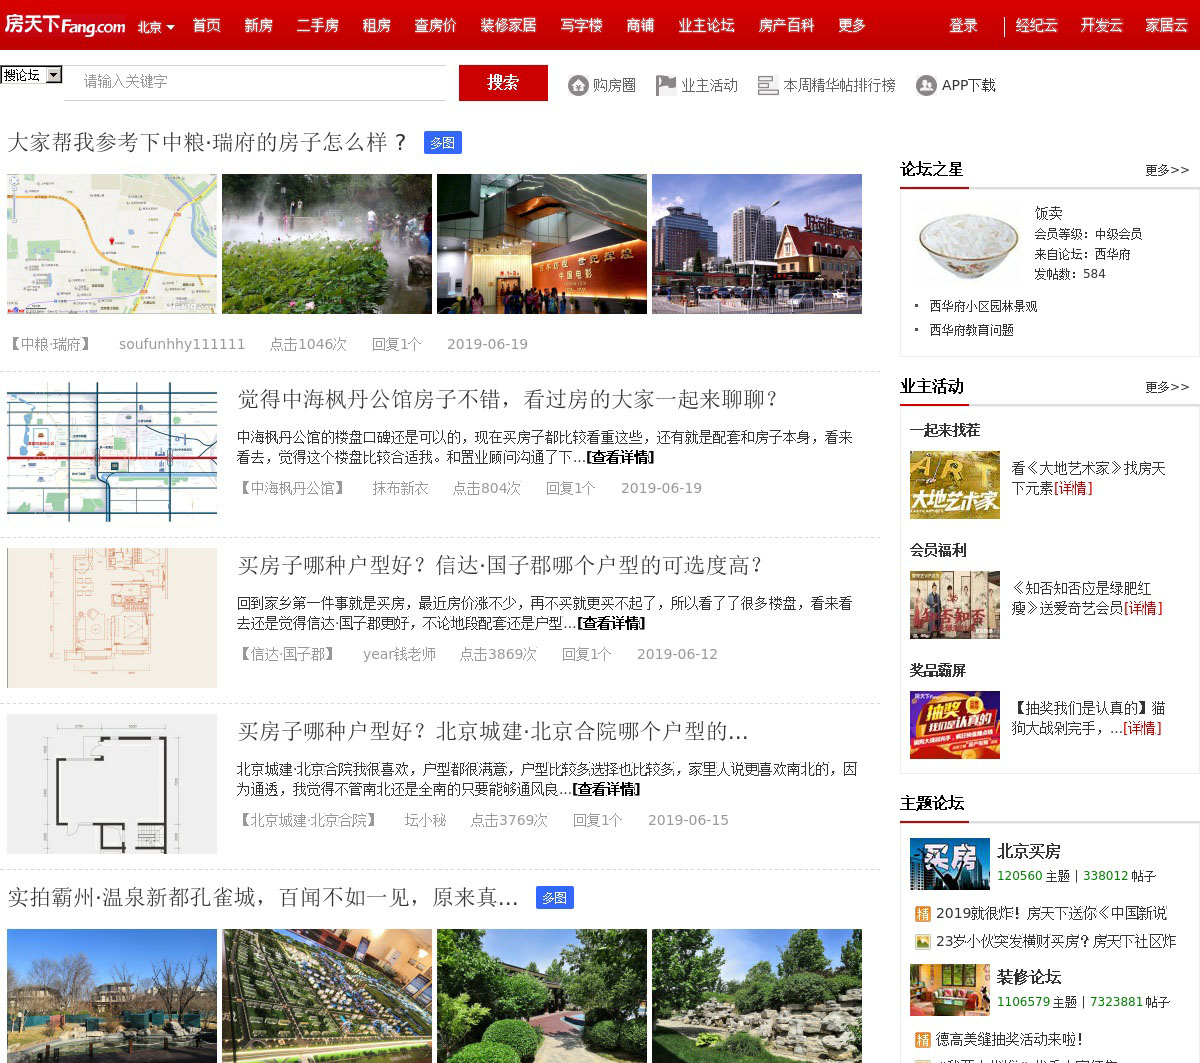The image size is (1200, 1063).
Task: Open 更多 in the top navigation
Action: tap(851, 25)
